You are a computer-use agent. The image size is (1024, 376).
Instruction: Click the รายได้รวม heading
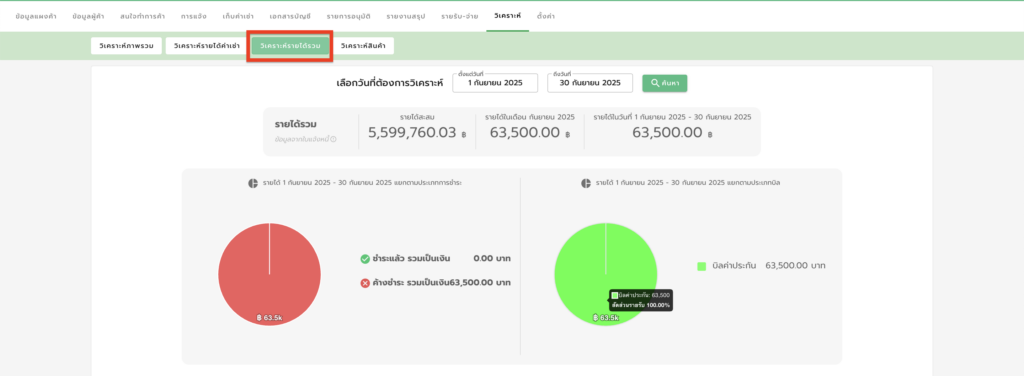tap(296, 124)
